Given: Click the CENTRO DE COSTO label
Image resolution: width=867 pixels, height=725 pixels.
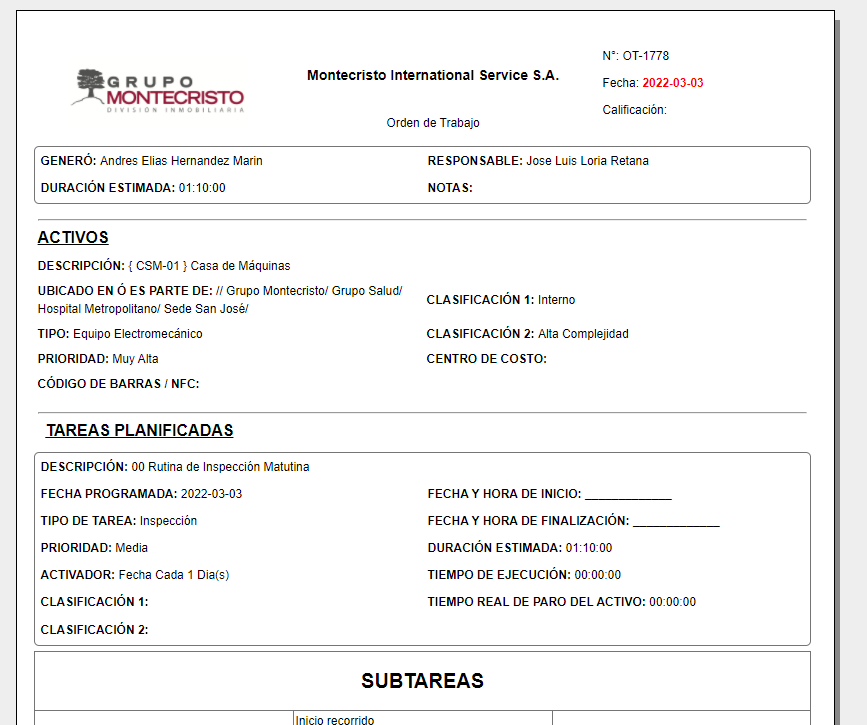Looking at the screenshot, I should point(486,359).
